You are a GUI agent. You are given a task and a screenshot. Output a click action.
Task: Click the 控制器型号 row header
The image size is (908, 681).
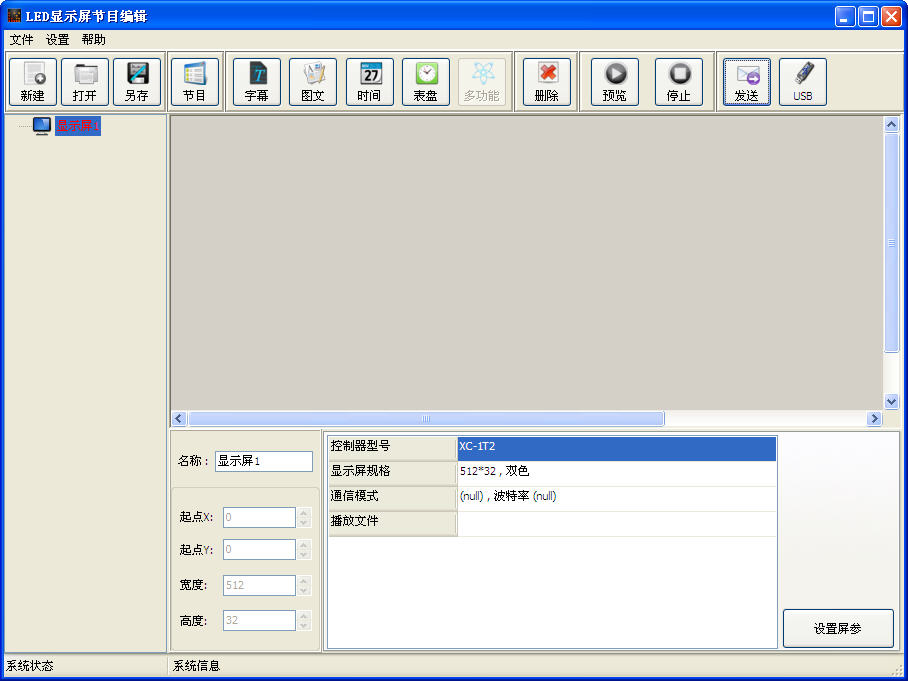(393, 448)
